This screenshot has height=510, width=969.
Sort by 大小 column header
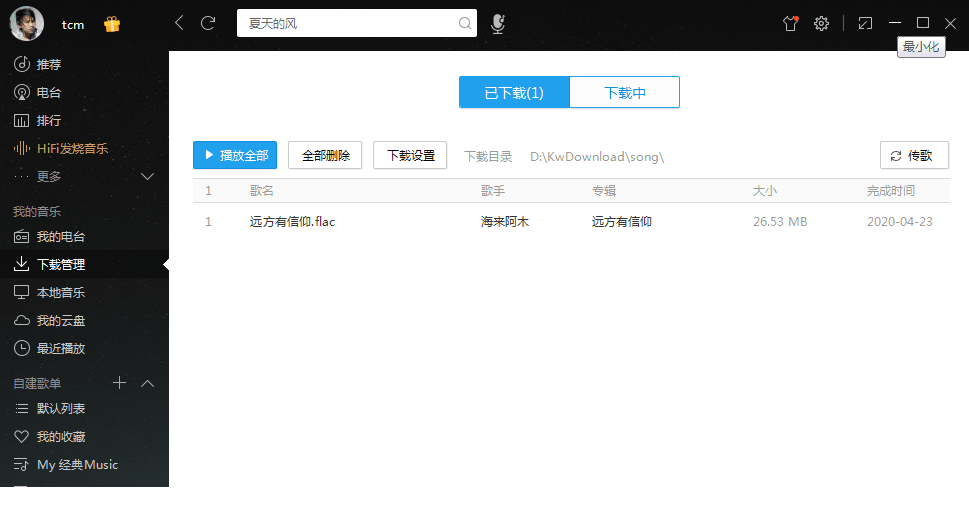(764, 191)
